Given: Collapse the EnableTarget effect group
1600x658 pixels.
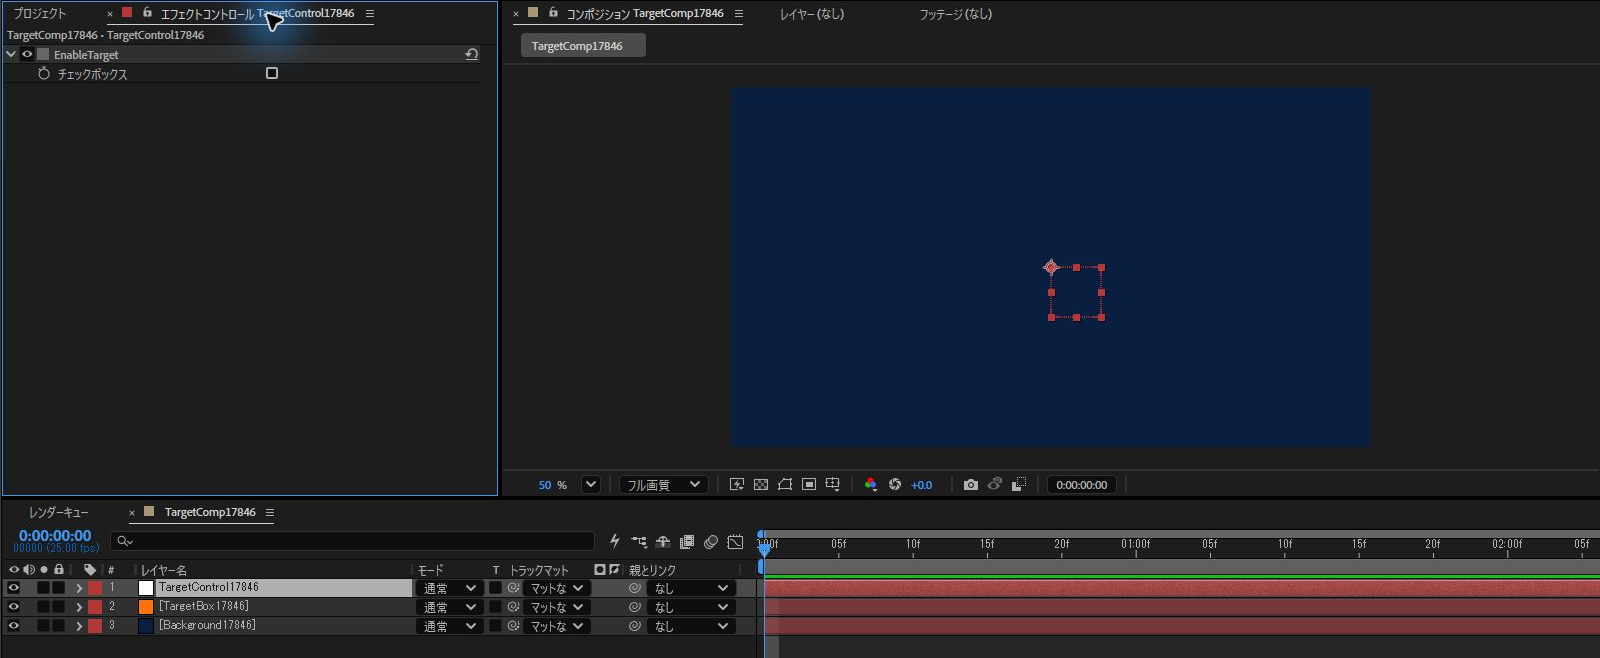Looking at the screenshot, I should 11,54.
